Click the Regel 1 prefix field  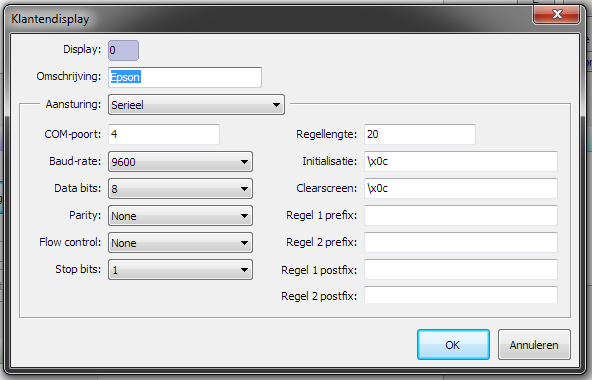pos(461,215)
